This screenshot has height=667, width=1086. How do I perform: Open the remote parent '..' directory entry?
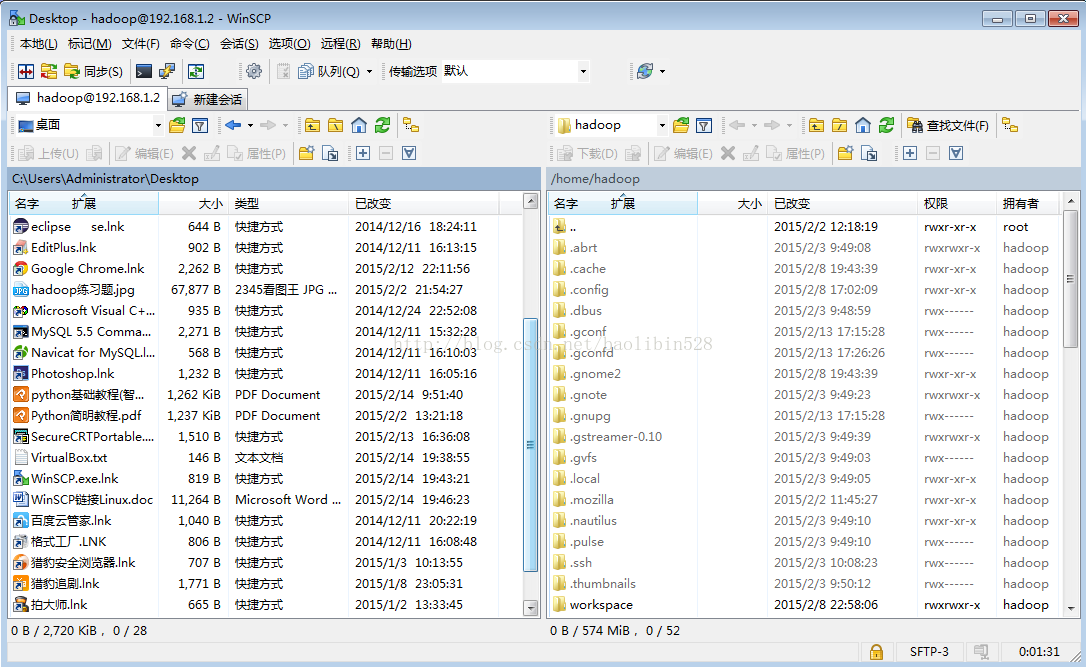click(x=573, y=226)
